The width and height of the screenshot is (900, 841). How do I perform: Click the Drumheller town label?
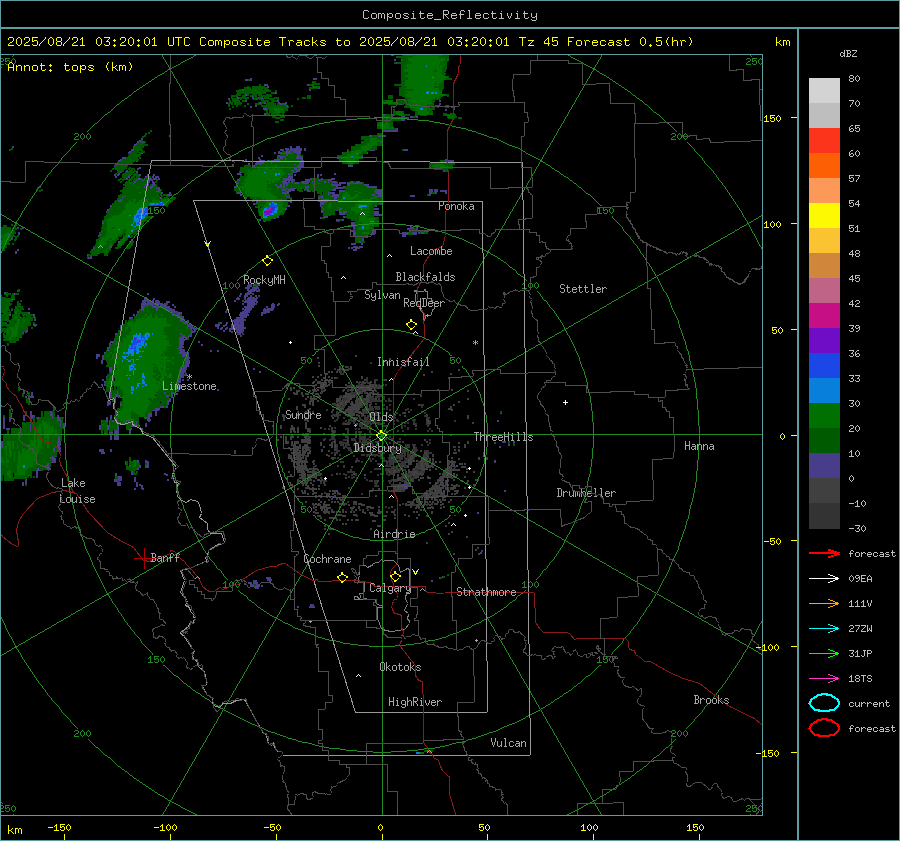pyautogui.click(x=586, y=493)
